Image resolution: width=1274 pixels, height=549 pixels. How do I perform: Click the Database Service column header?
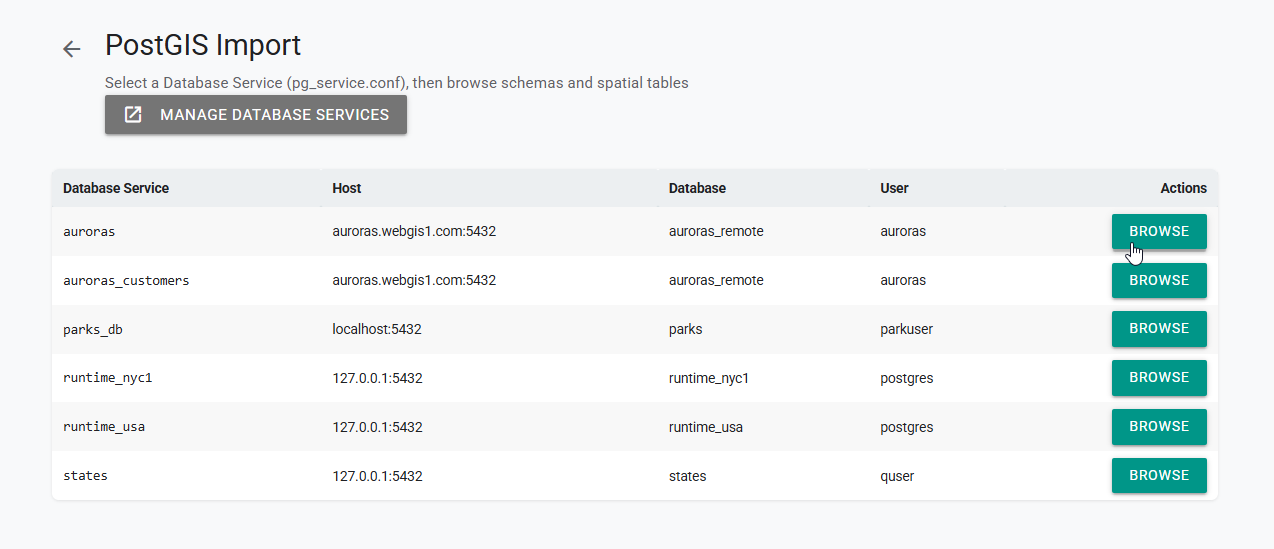(116, 188)
